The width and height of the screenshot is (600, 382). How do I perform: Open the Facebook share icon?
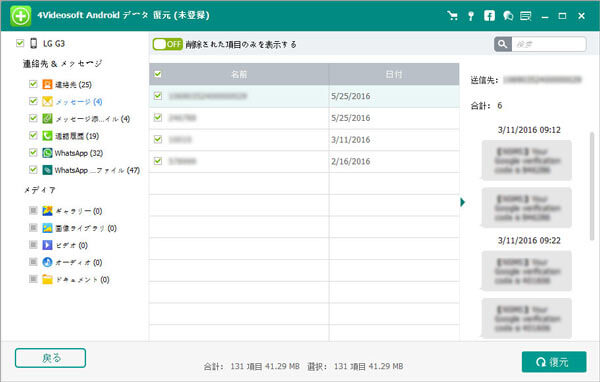tap(489, 16)
